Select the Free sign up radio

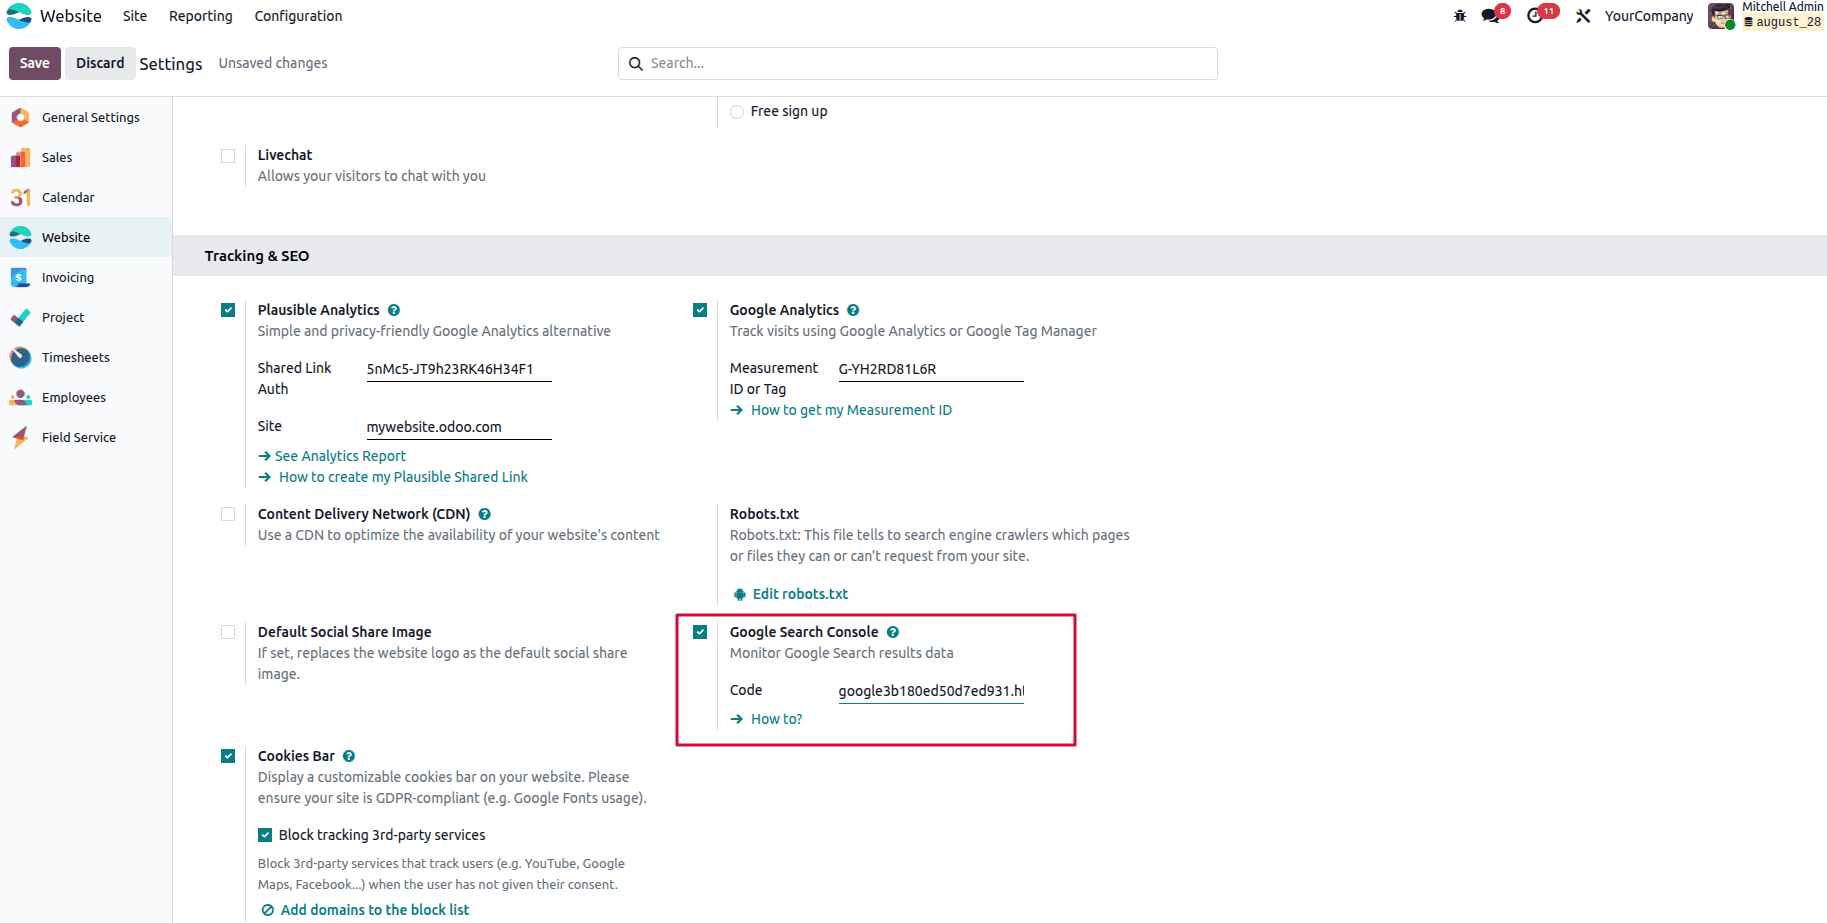pyautogui.click(x=737, y=112)
